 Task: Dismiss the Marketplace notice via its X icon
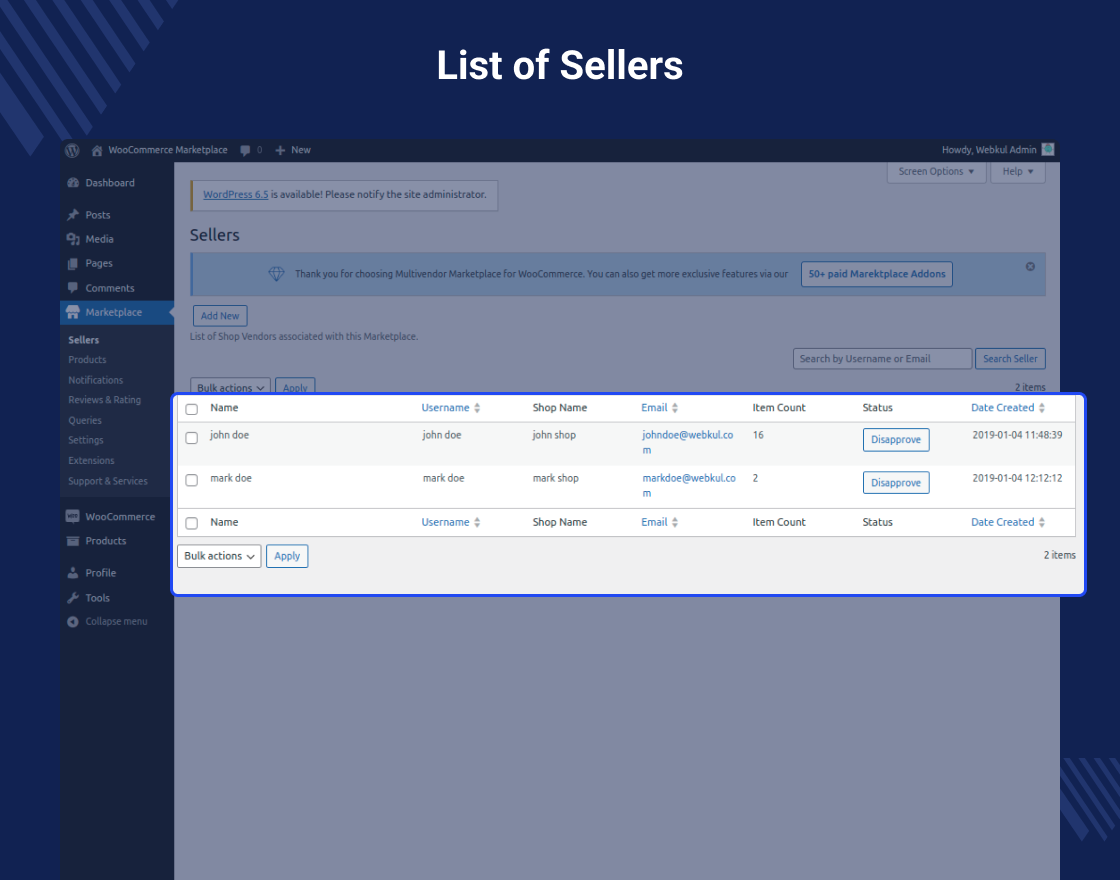[1030, 266]
